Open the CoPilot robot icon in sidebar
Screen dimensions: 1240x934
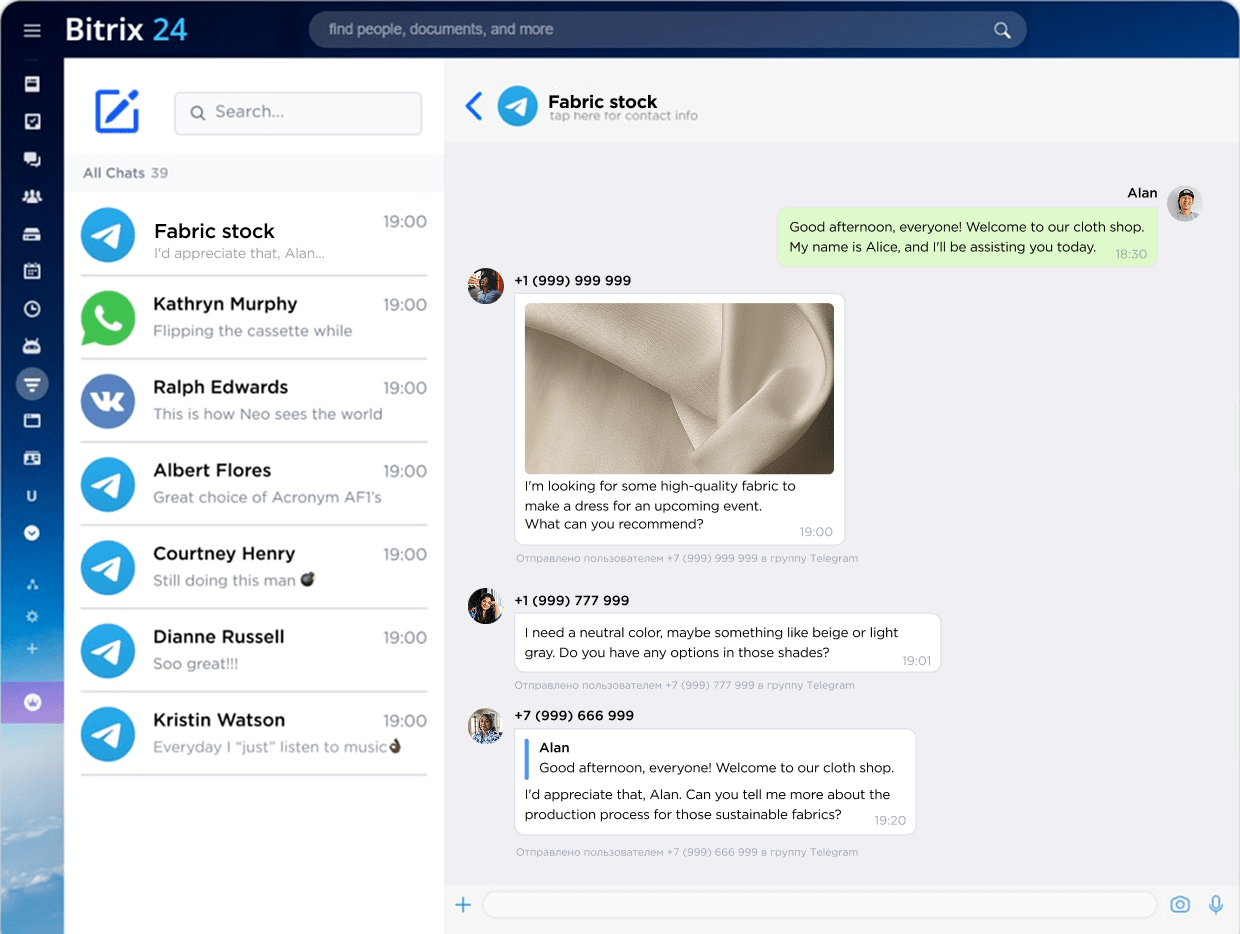pyautogui.click(x=32, y=345)
